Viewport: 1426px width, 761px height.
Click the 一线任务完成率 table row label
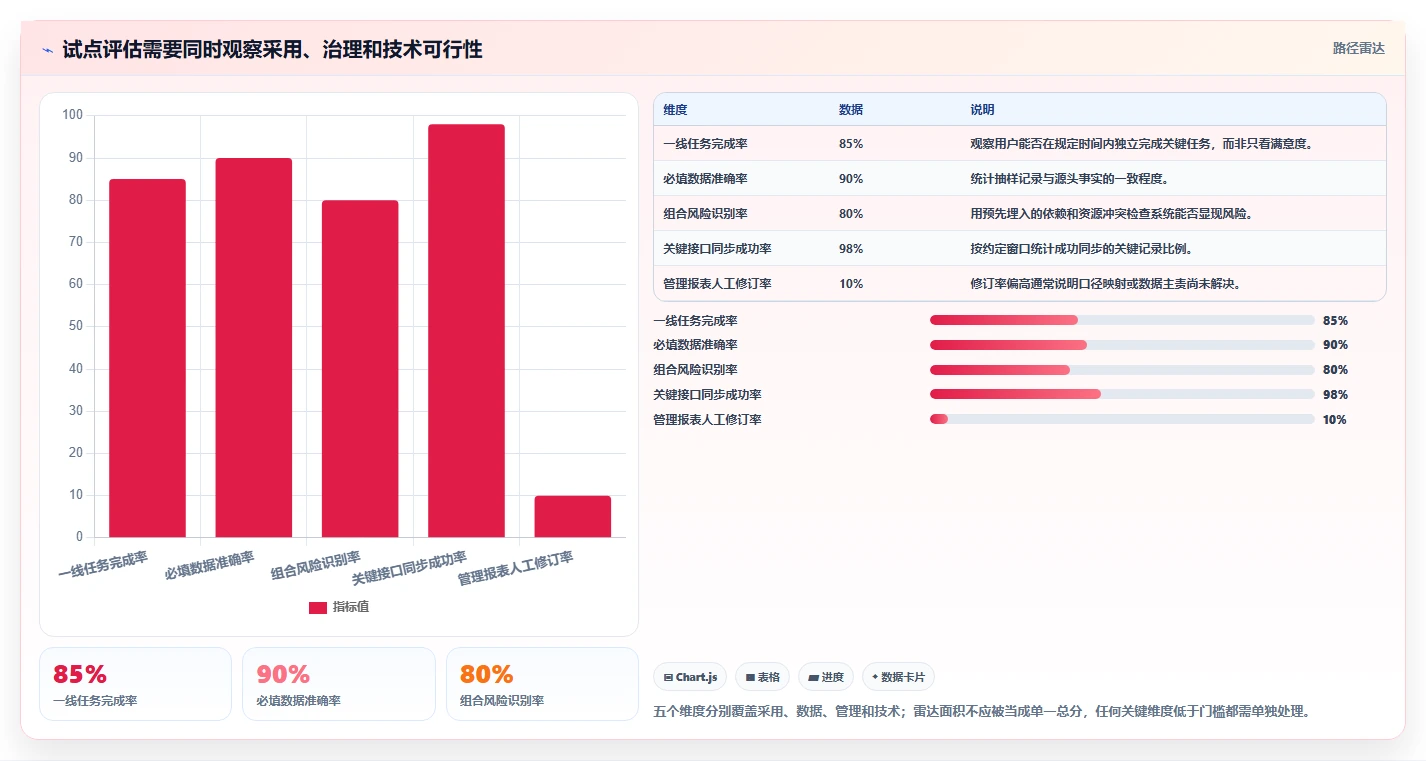(705, 144)
